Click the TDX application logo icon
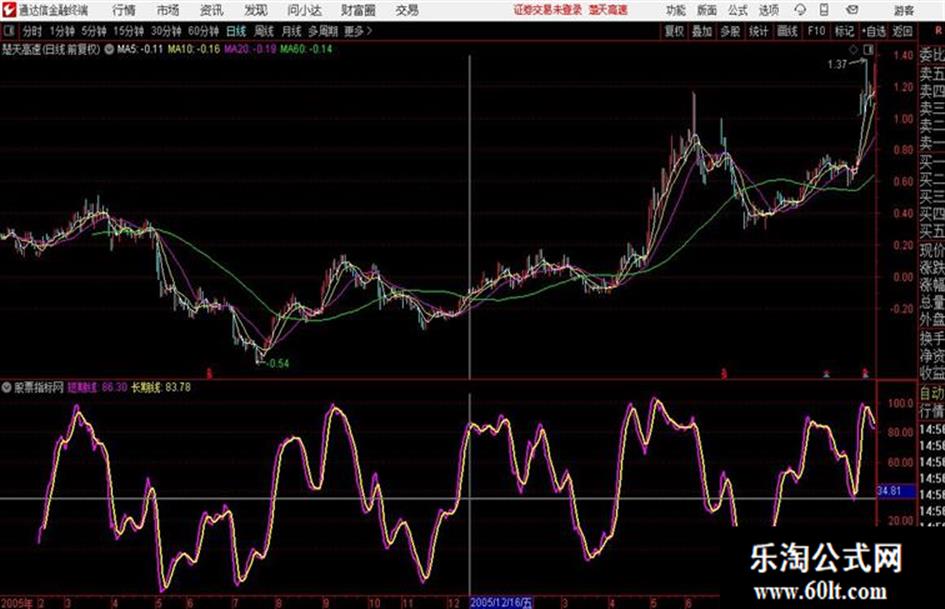This screenshot has height=609, width=945. click(8, 10)
